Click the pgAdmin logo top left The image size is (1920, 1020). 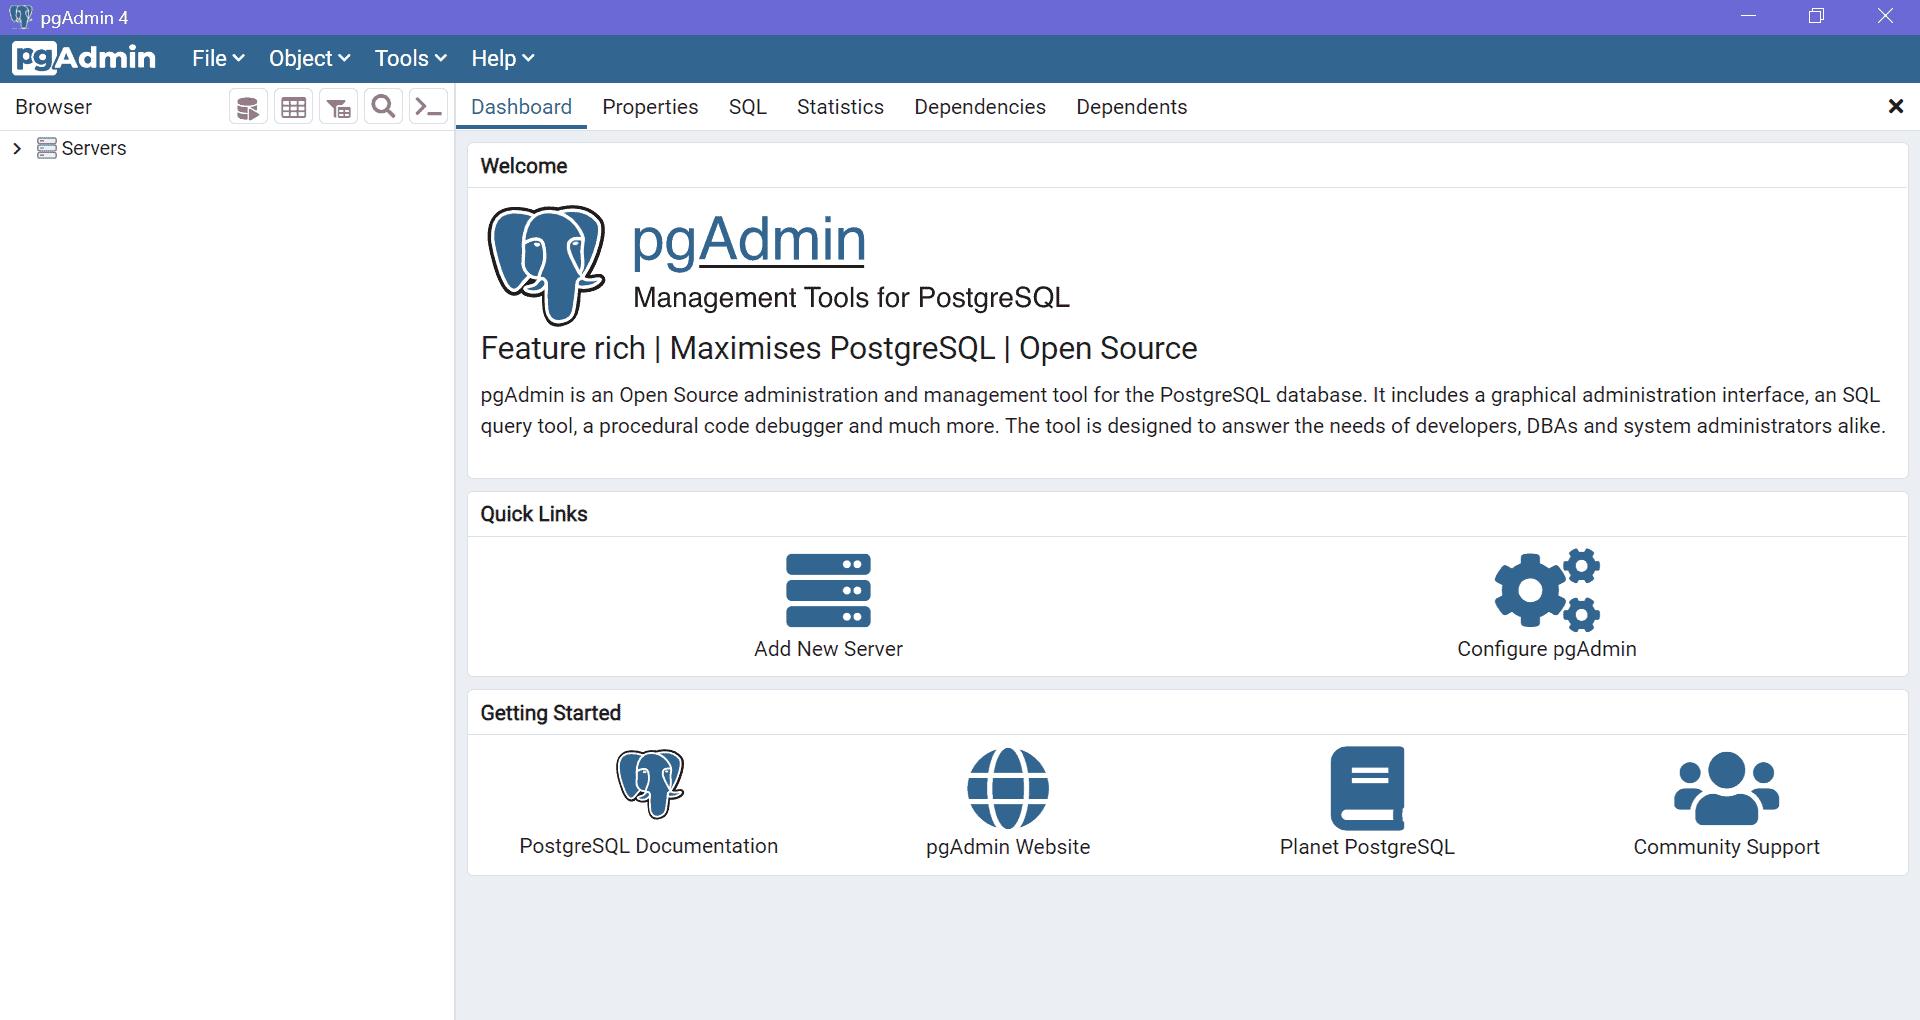tap(84, 58)
